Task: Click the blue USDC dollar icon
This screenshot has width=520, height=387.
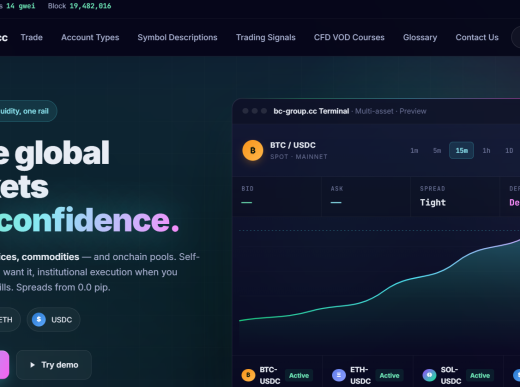Action: (39, 320)
